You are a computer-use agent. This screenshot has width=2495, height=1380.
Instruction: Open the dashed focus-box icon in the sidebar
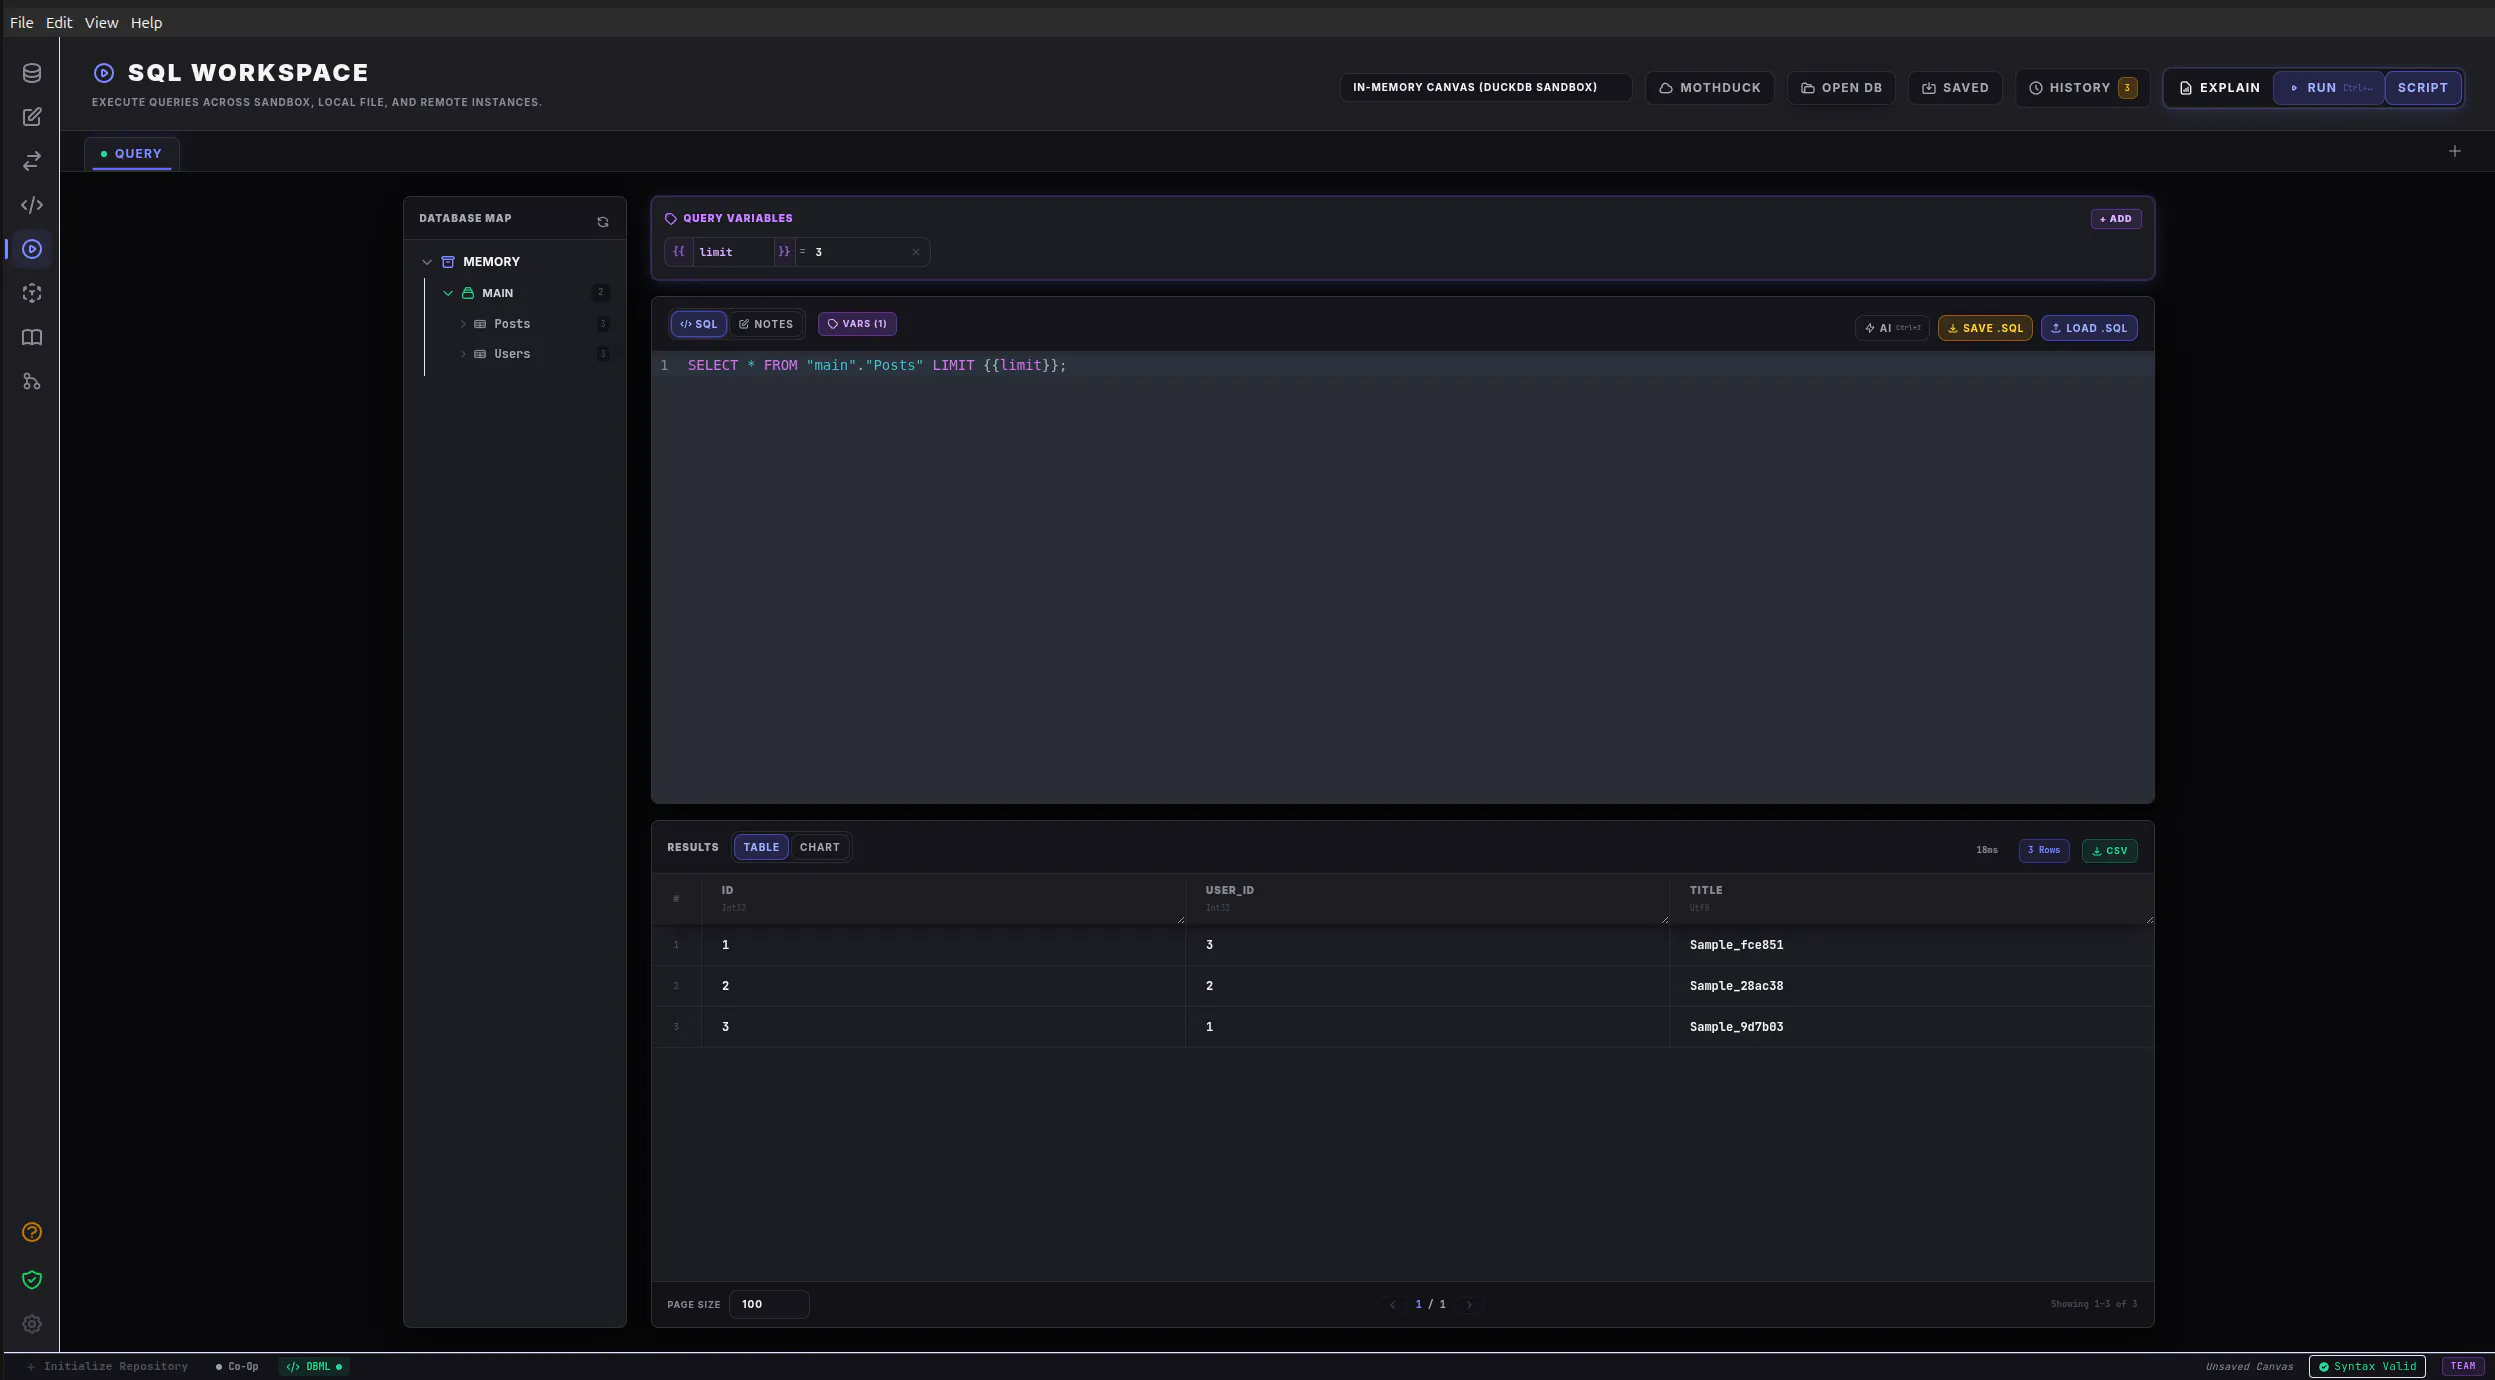click(x=32, y=293)
